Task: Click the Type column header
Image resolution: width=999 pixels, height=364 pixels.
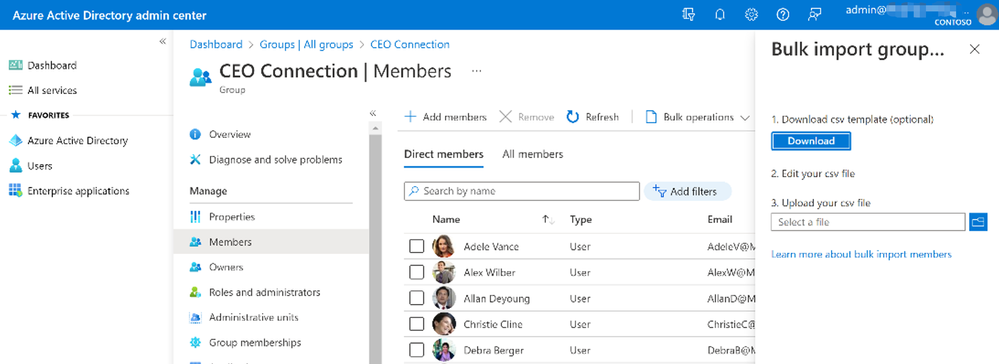Action: click(x=580, y=219)
